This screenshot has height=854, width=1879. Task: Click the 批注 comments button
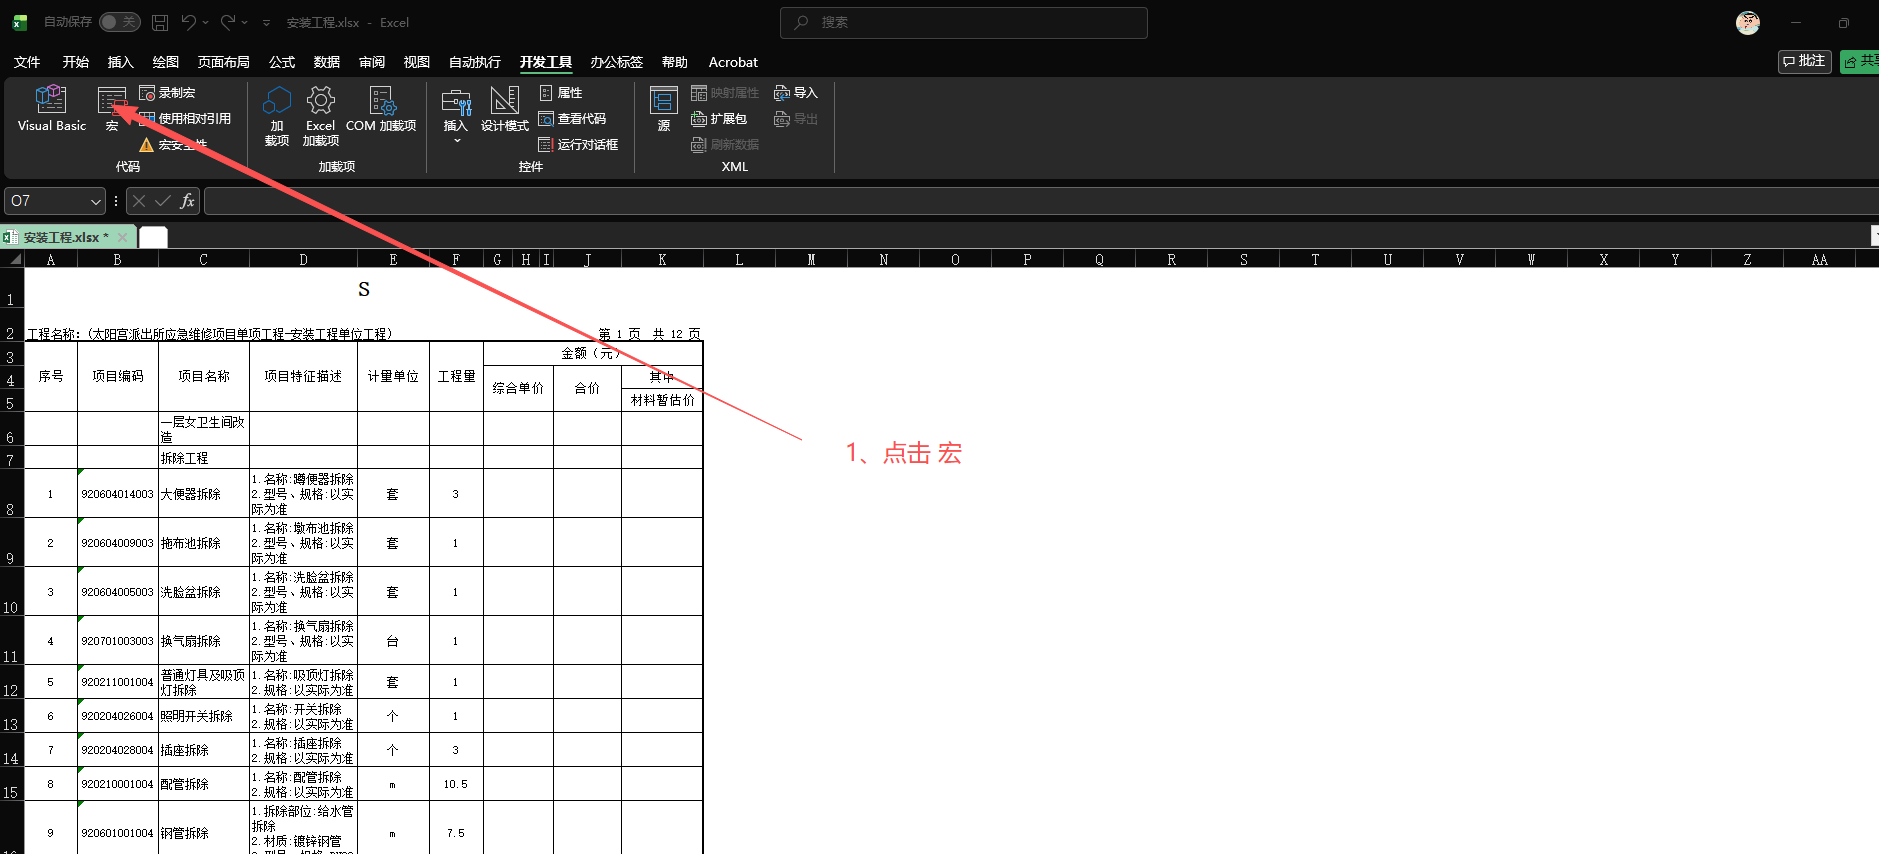1805,61
